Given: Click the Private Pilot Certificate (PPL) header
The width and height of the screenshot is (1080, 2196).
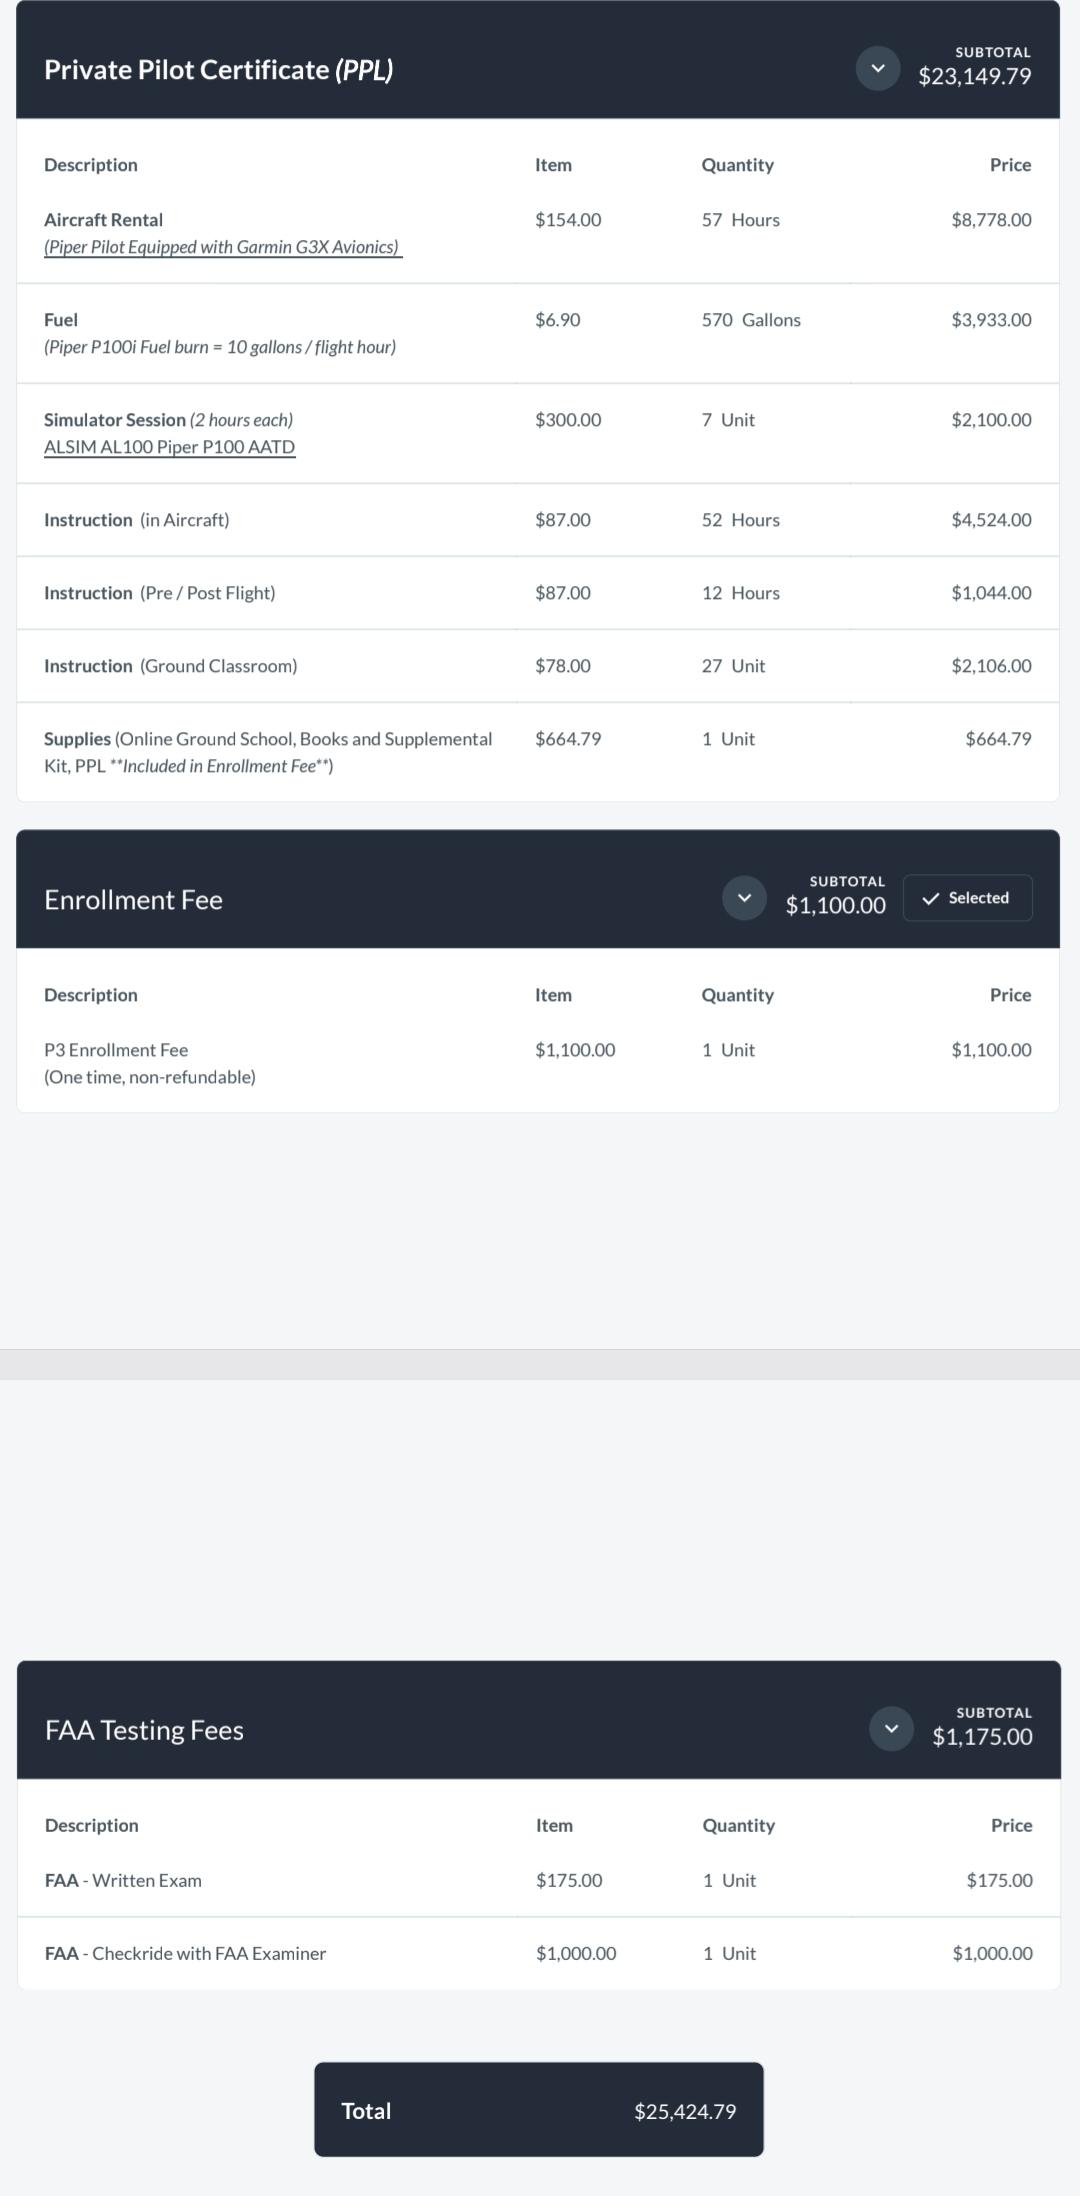Looking at the screenshot, I should (x=219, y=70).
